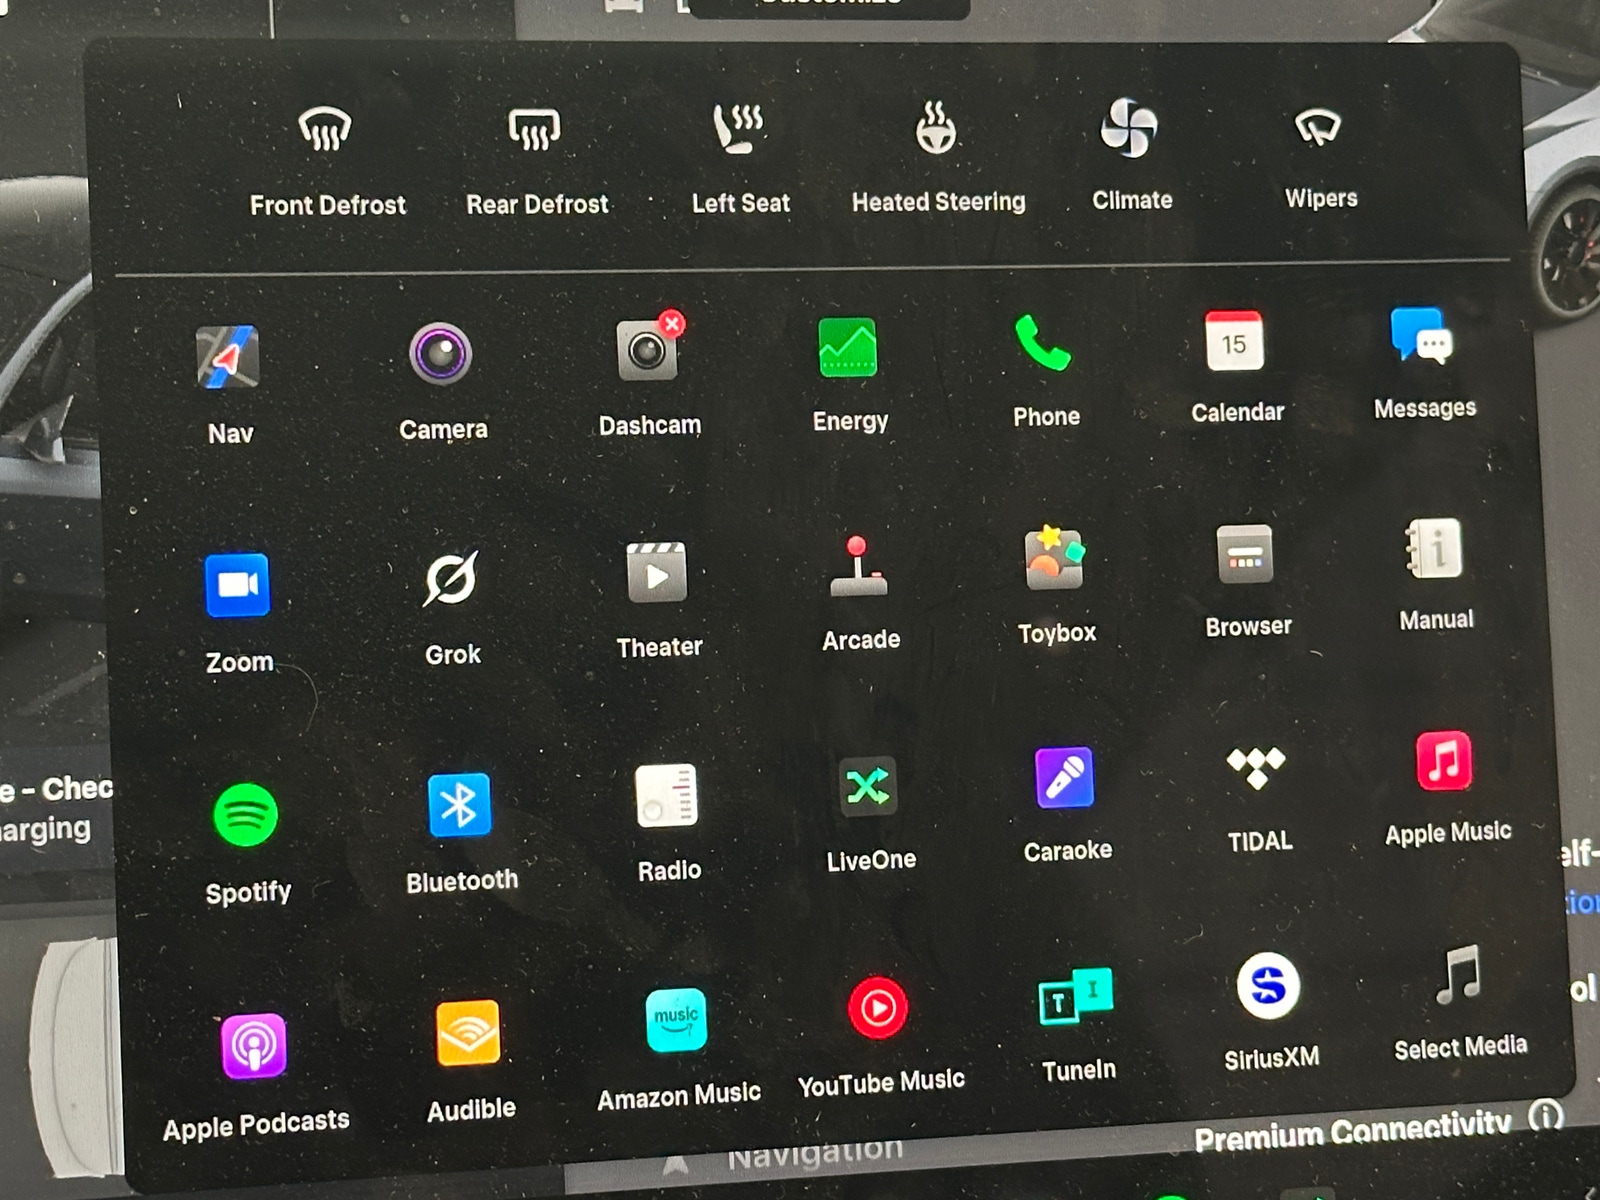This screenshot has height=1200, width=1600.
Task: Click the Navigation text behind the app drawer
Action: (x=814, y=1153)
